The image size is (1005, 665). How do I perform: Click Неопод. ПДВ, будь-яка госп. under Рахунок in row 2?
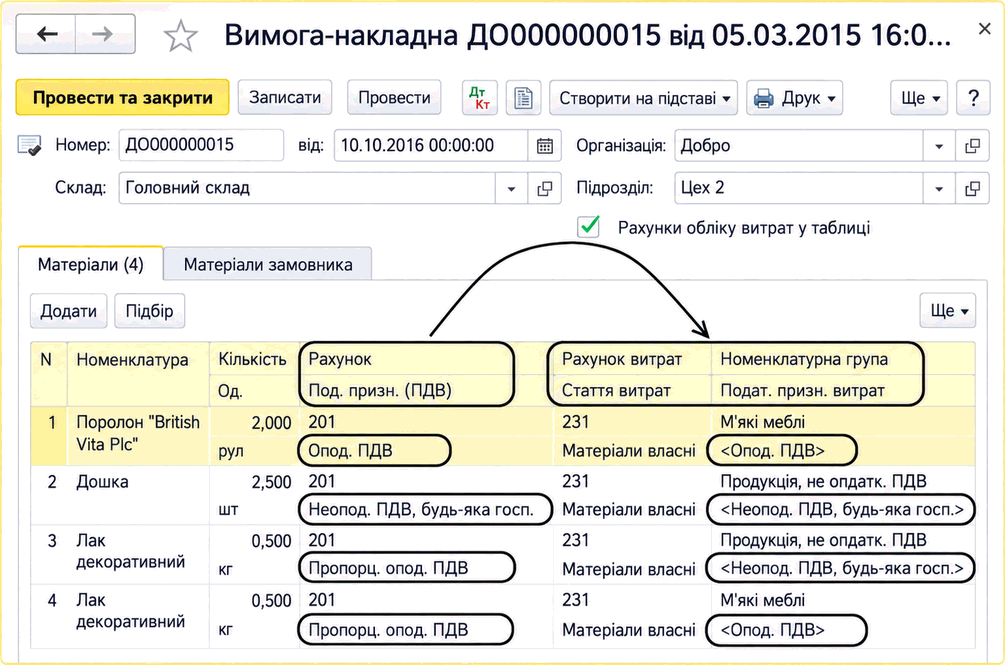pos(425,509)
